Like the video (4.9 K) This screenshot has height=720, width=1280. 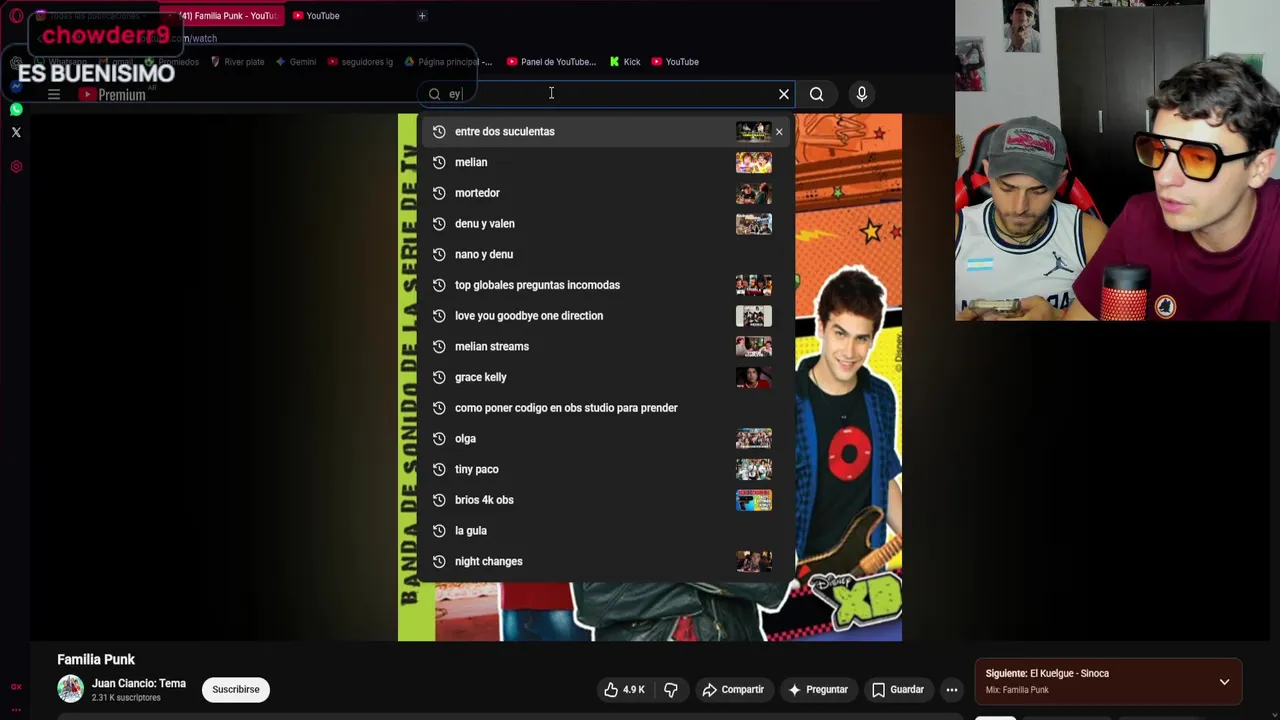coord(624,689)
